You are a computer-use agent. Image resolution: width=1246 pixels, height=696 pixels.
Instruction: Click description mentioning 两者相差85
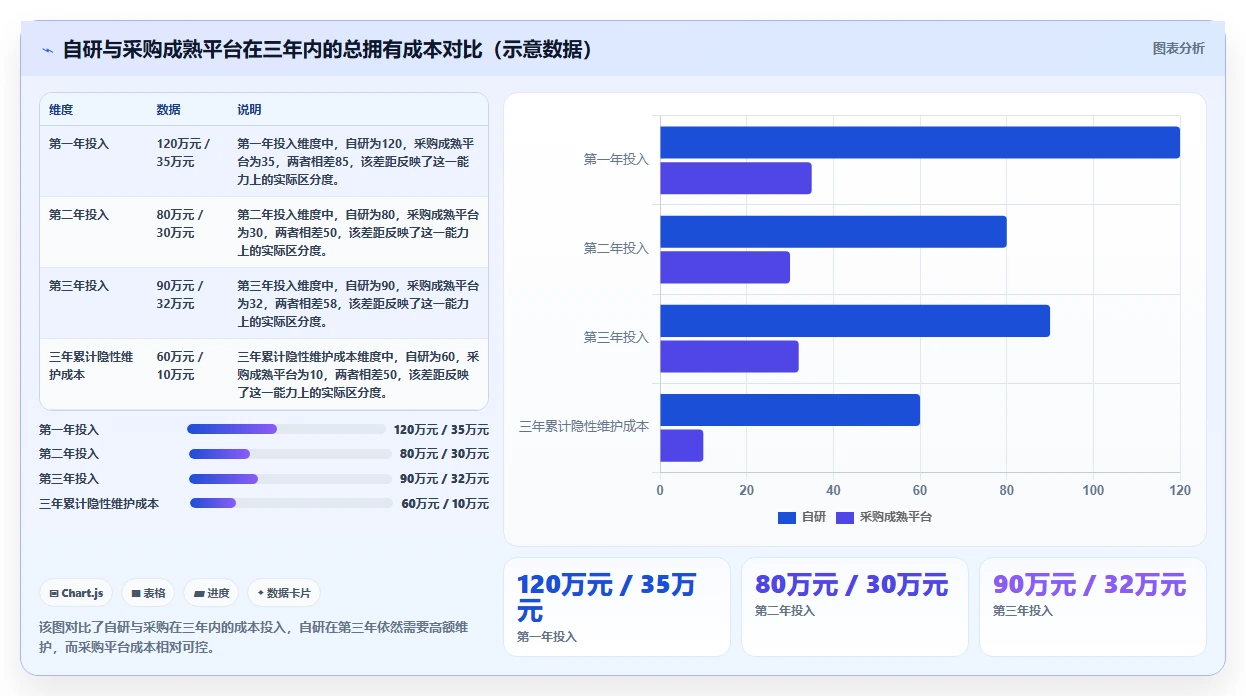[x=358, y=162]
